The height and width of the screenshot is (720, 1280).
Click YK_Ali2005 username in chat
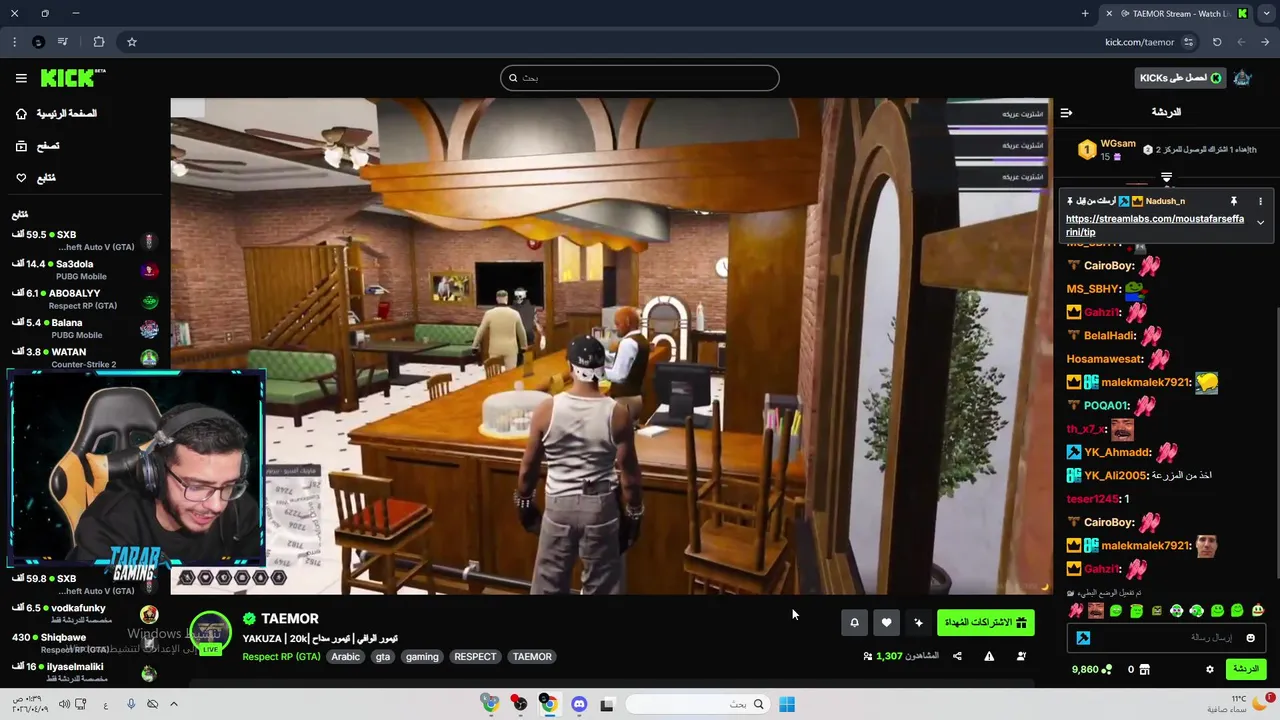1115,475
